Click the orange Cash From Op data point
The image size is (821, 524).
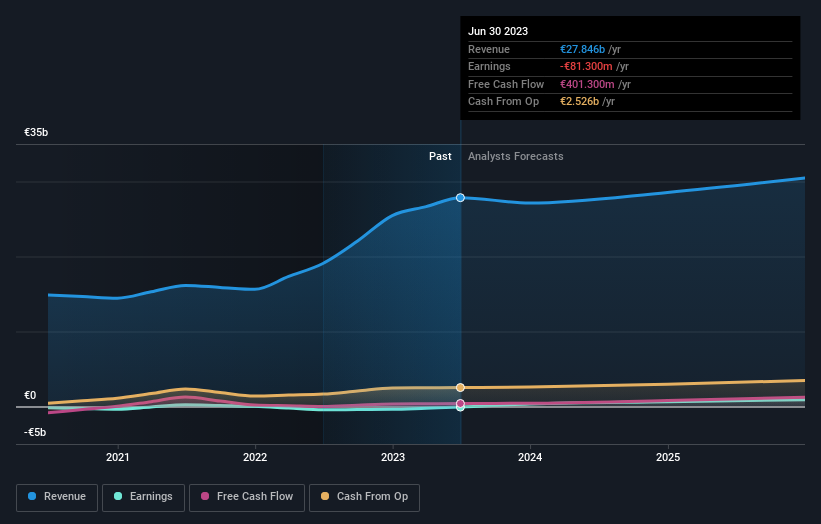[x=460, y=387]
